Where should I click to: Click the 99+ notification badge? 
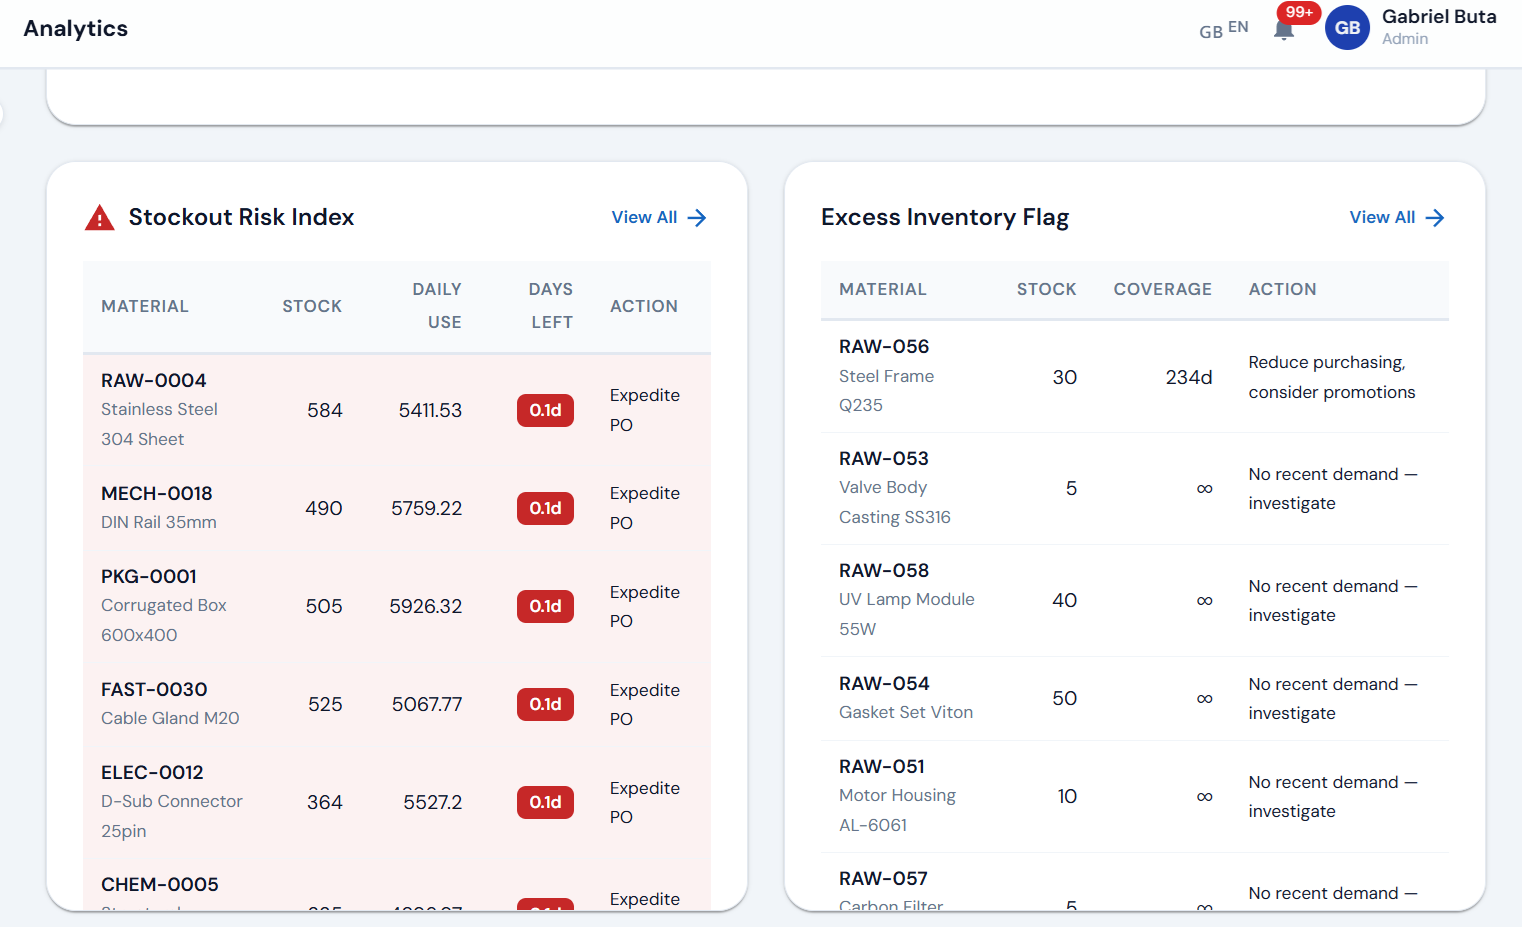(1299, 12)
